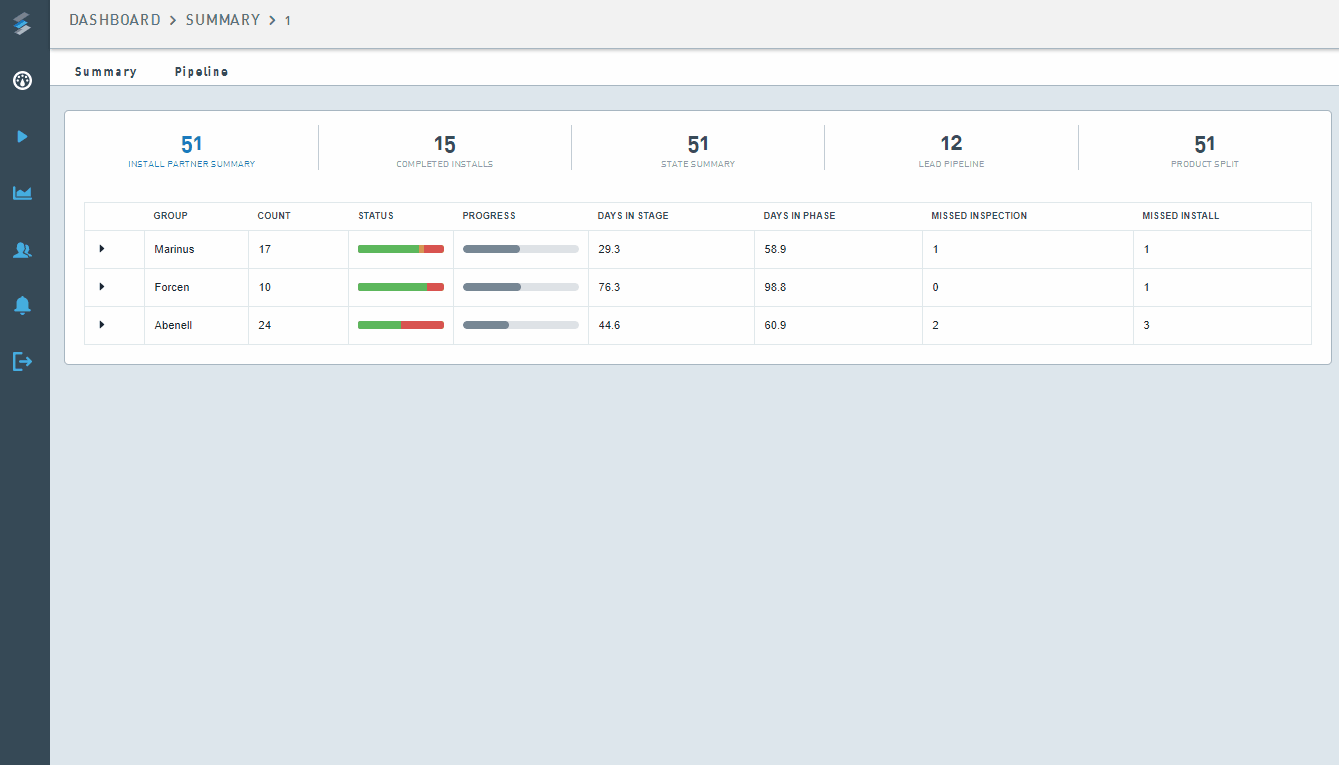Click the Marinus progress bar
Viewport: 1339px width, 765px height.
point(520,249)
